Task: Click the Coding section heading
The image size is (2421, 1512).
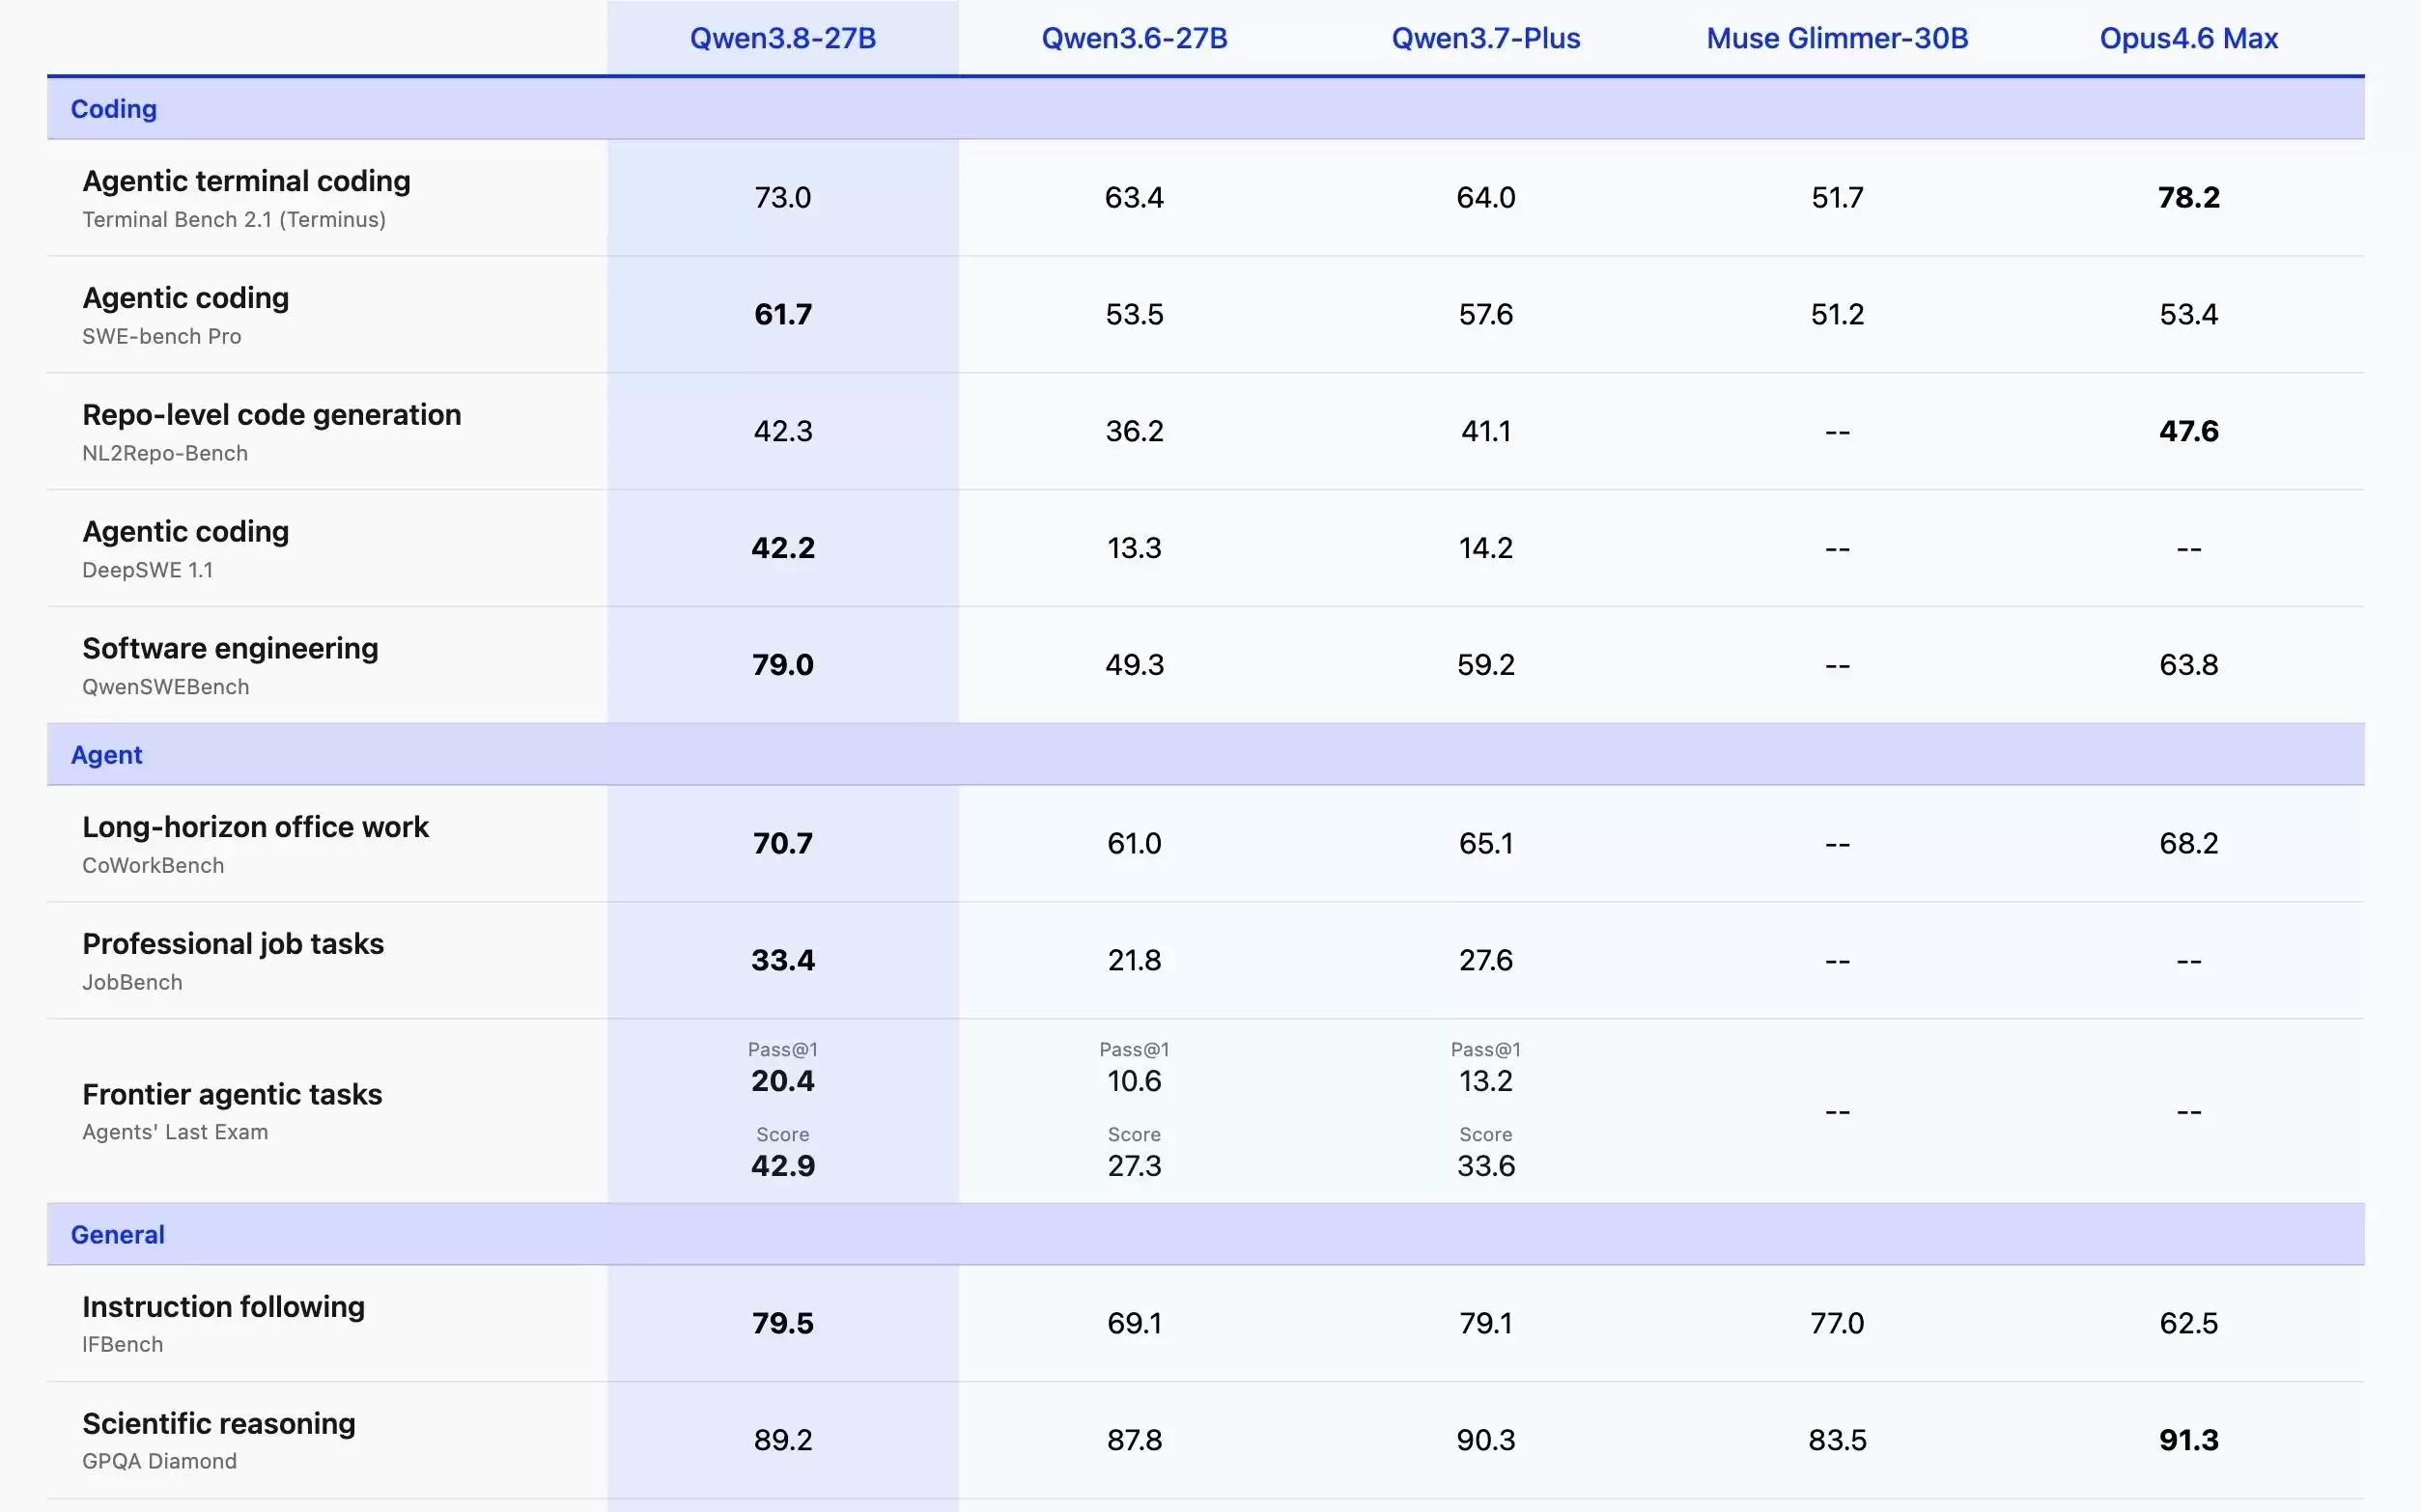Action: [x=114, y=108]
